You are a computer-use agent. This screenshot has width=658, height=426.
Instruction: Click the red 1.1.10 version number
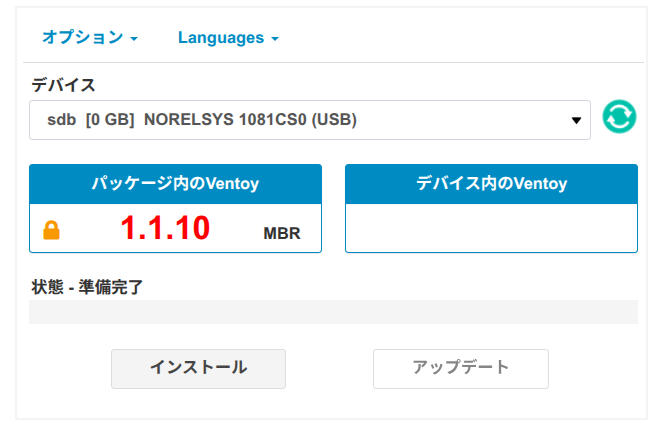coord(165,229)
